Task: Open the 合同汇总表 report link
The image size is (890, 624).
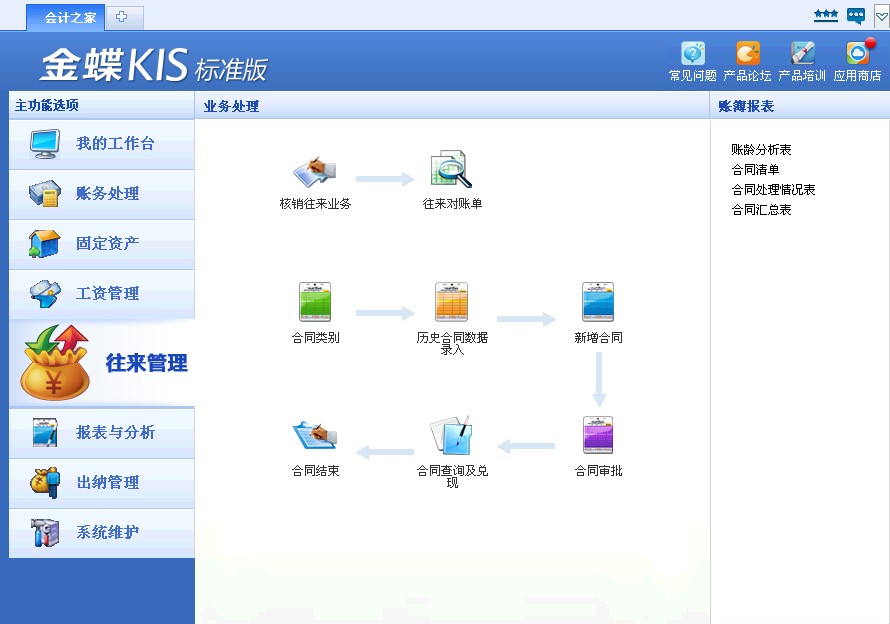Action: (761, 210)
